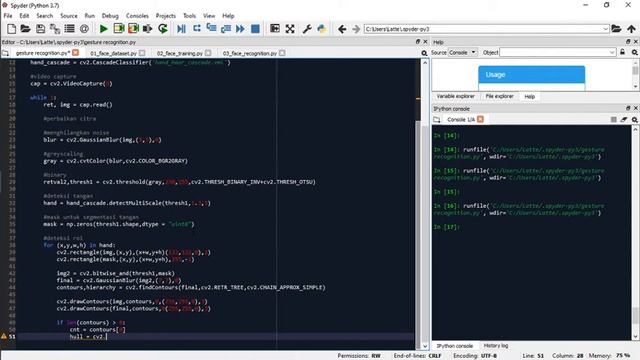Switch to 02_face_training.py tab
This screenshot has width=640, height=360.
point(180,53)
